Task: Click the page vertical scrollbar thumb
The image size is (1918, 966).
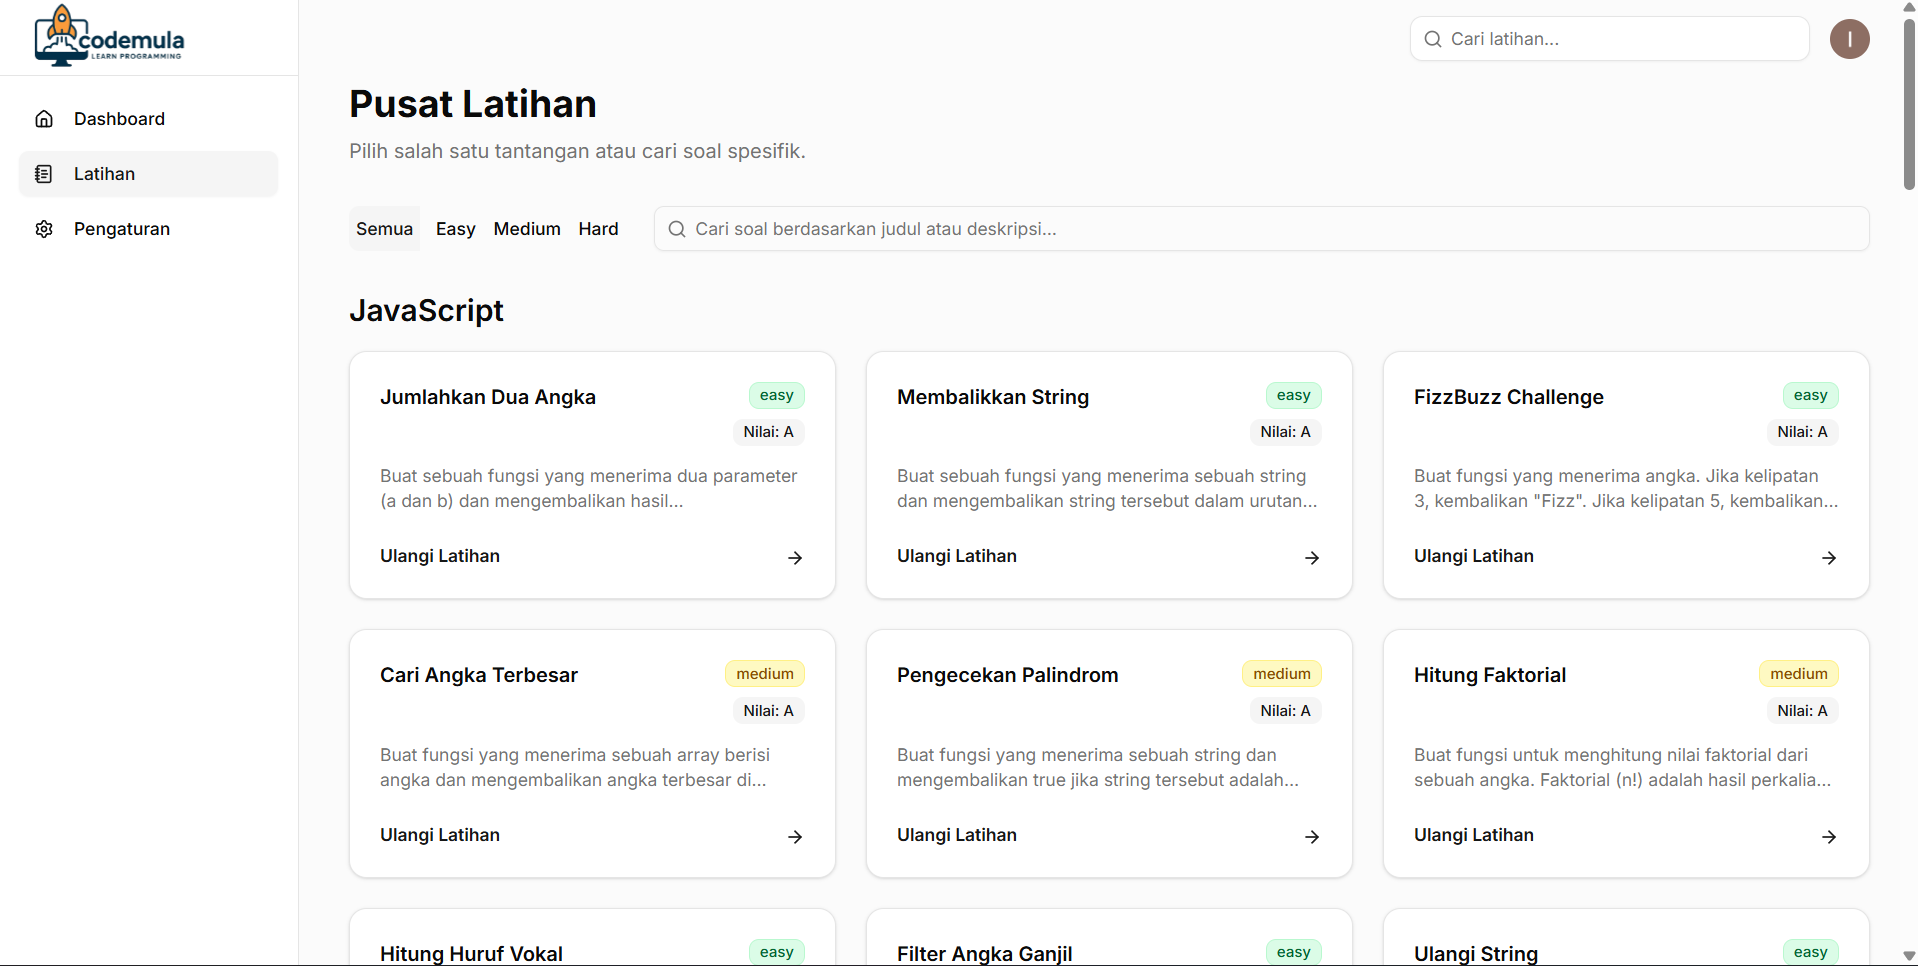Action: point(1908,100)
